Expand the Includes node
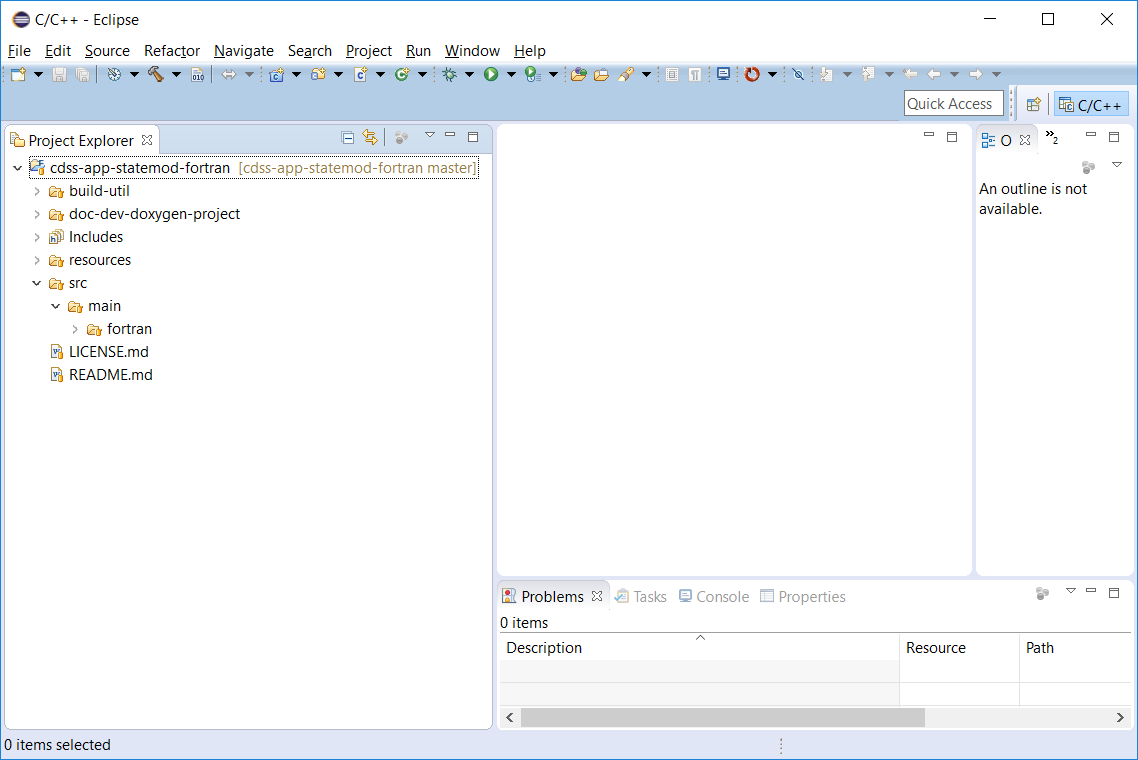The height and width of the screenshot is (760, 1138). pyautogui.click(x=37, y=237)
